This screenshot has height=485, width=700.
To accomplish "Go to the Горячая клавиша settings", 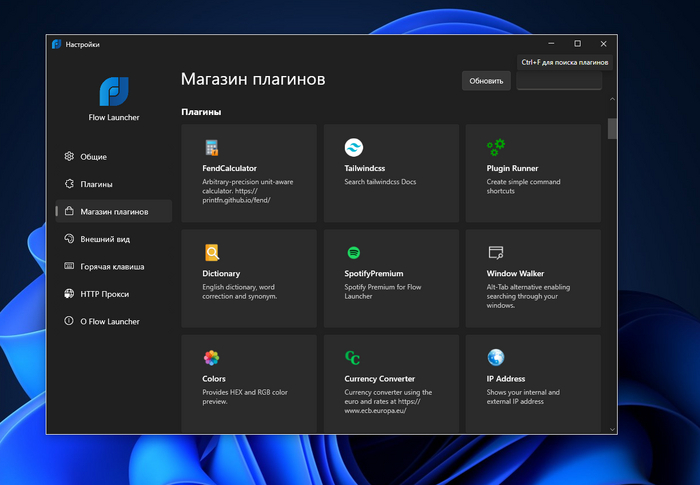I will tap(112, 267).
